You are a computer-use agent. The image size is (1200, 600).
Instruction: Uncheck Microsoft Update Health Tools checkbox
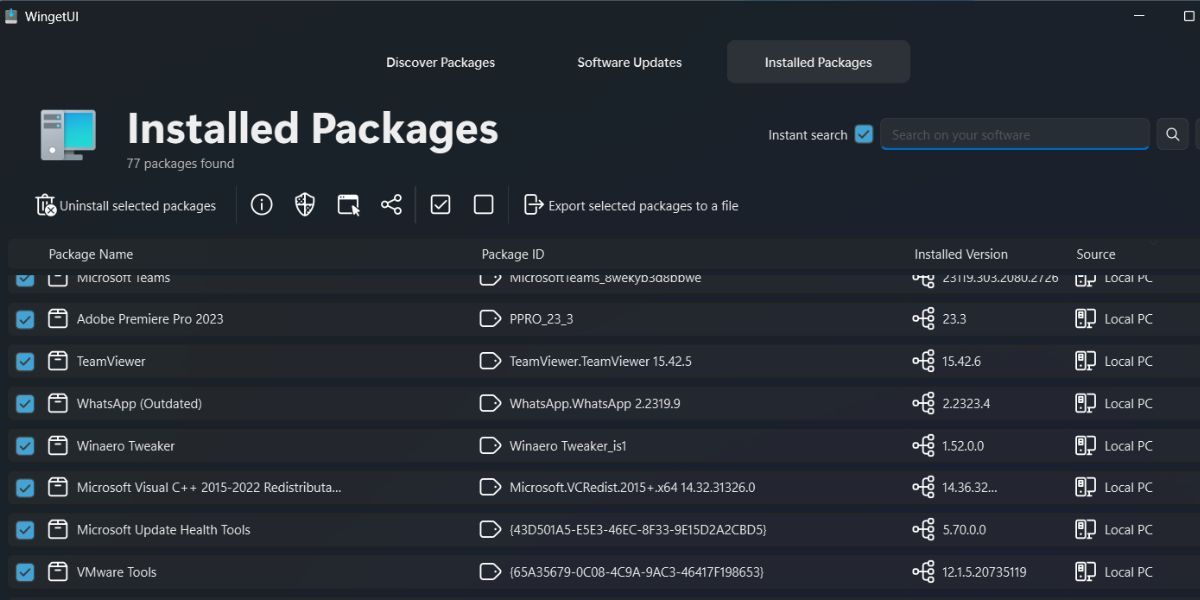pyautogui.click(x=25, y=530)
